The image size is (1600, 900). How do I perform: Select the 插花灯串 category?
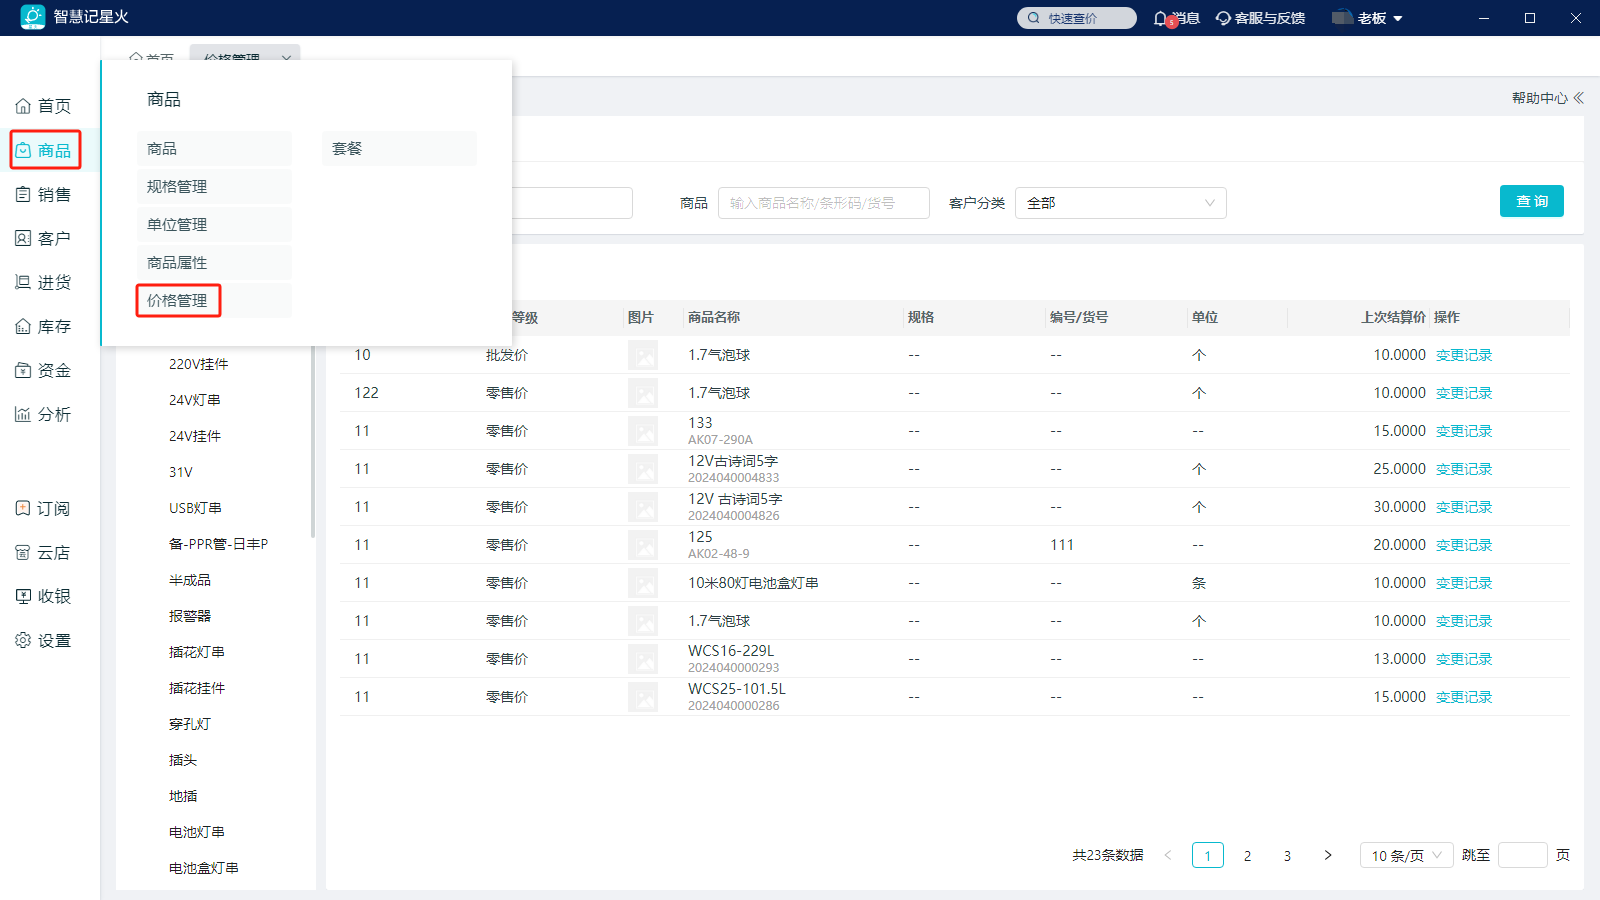click(197, 652)
